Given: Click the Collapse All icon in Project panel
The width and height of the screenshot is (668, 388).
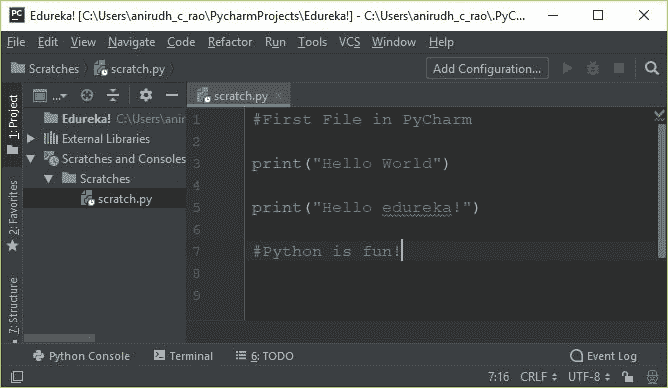Looking at the screenshot, I should 112,95.
